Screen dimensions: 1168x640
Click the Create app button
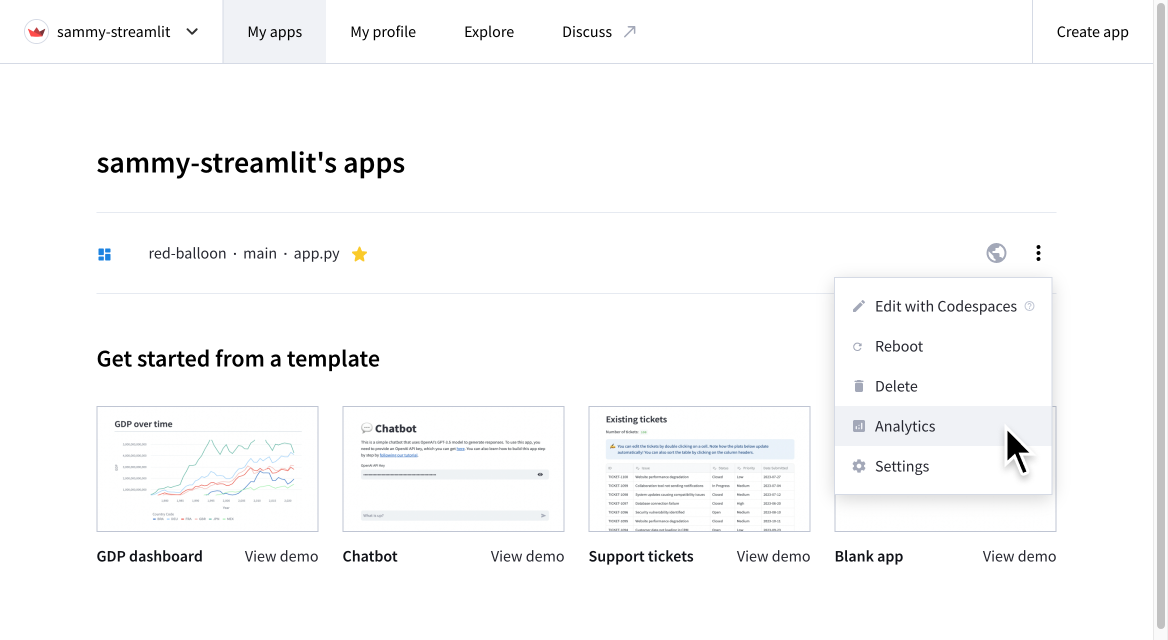coord(1092,31)
